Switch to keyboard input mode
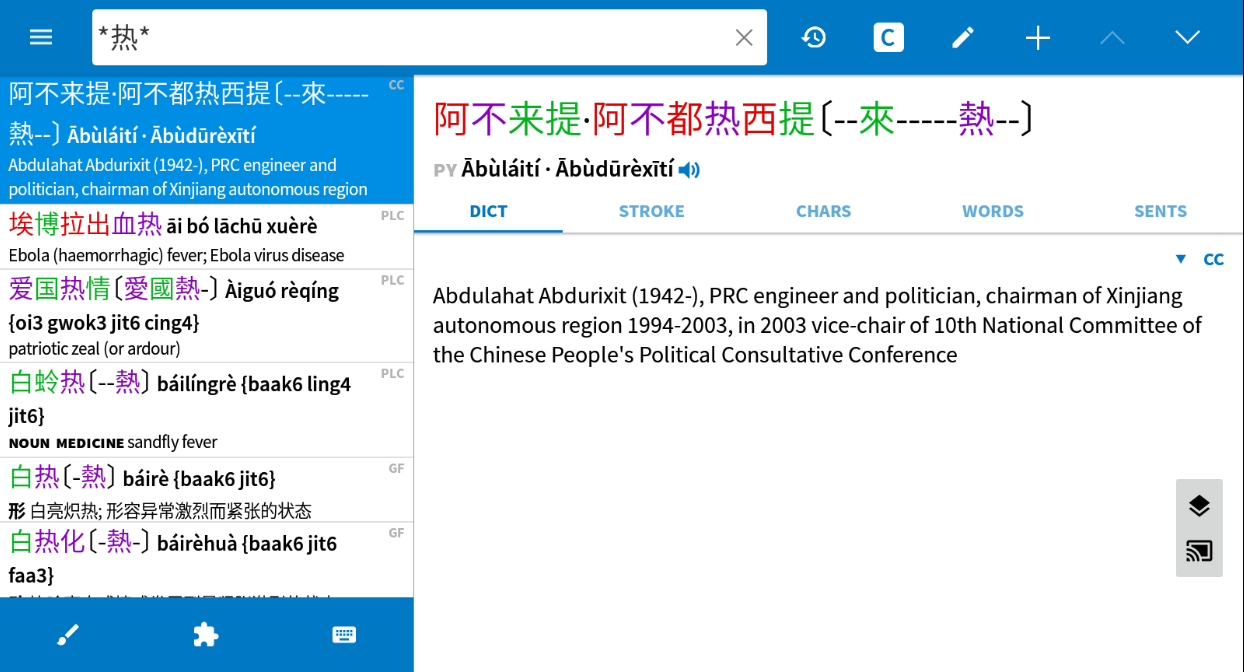The width and height of the screenshot is (1244, 672). click(344, 635)
